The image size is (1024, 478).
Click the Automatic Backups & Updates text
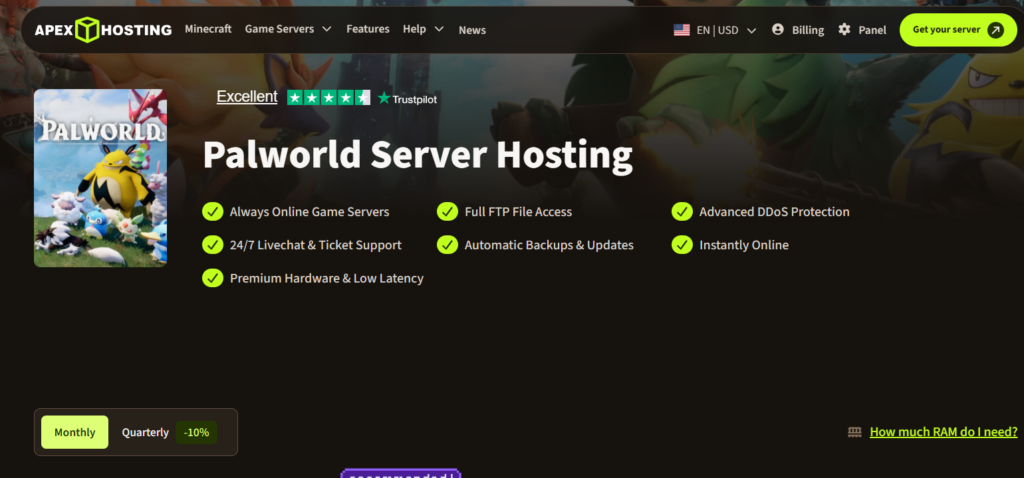tap(549, 245)
